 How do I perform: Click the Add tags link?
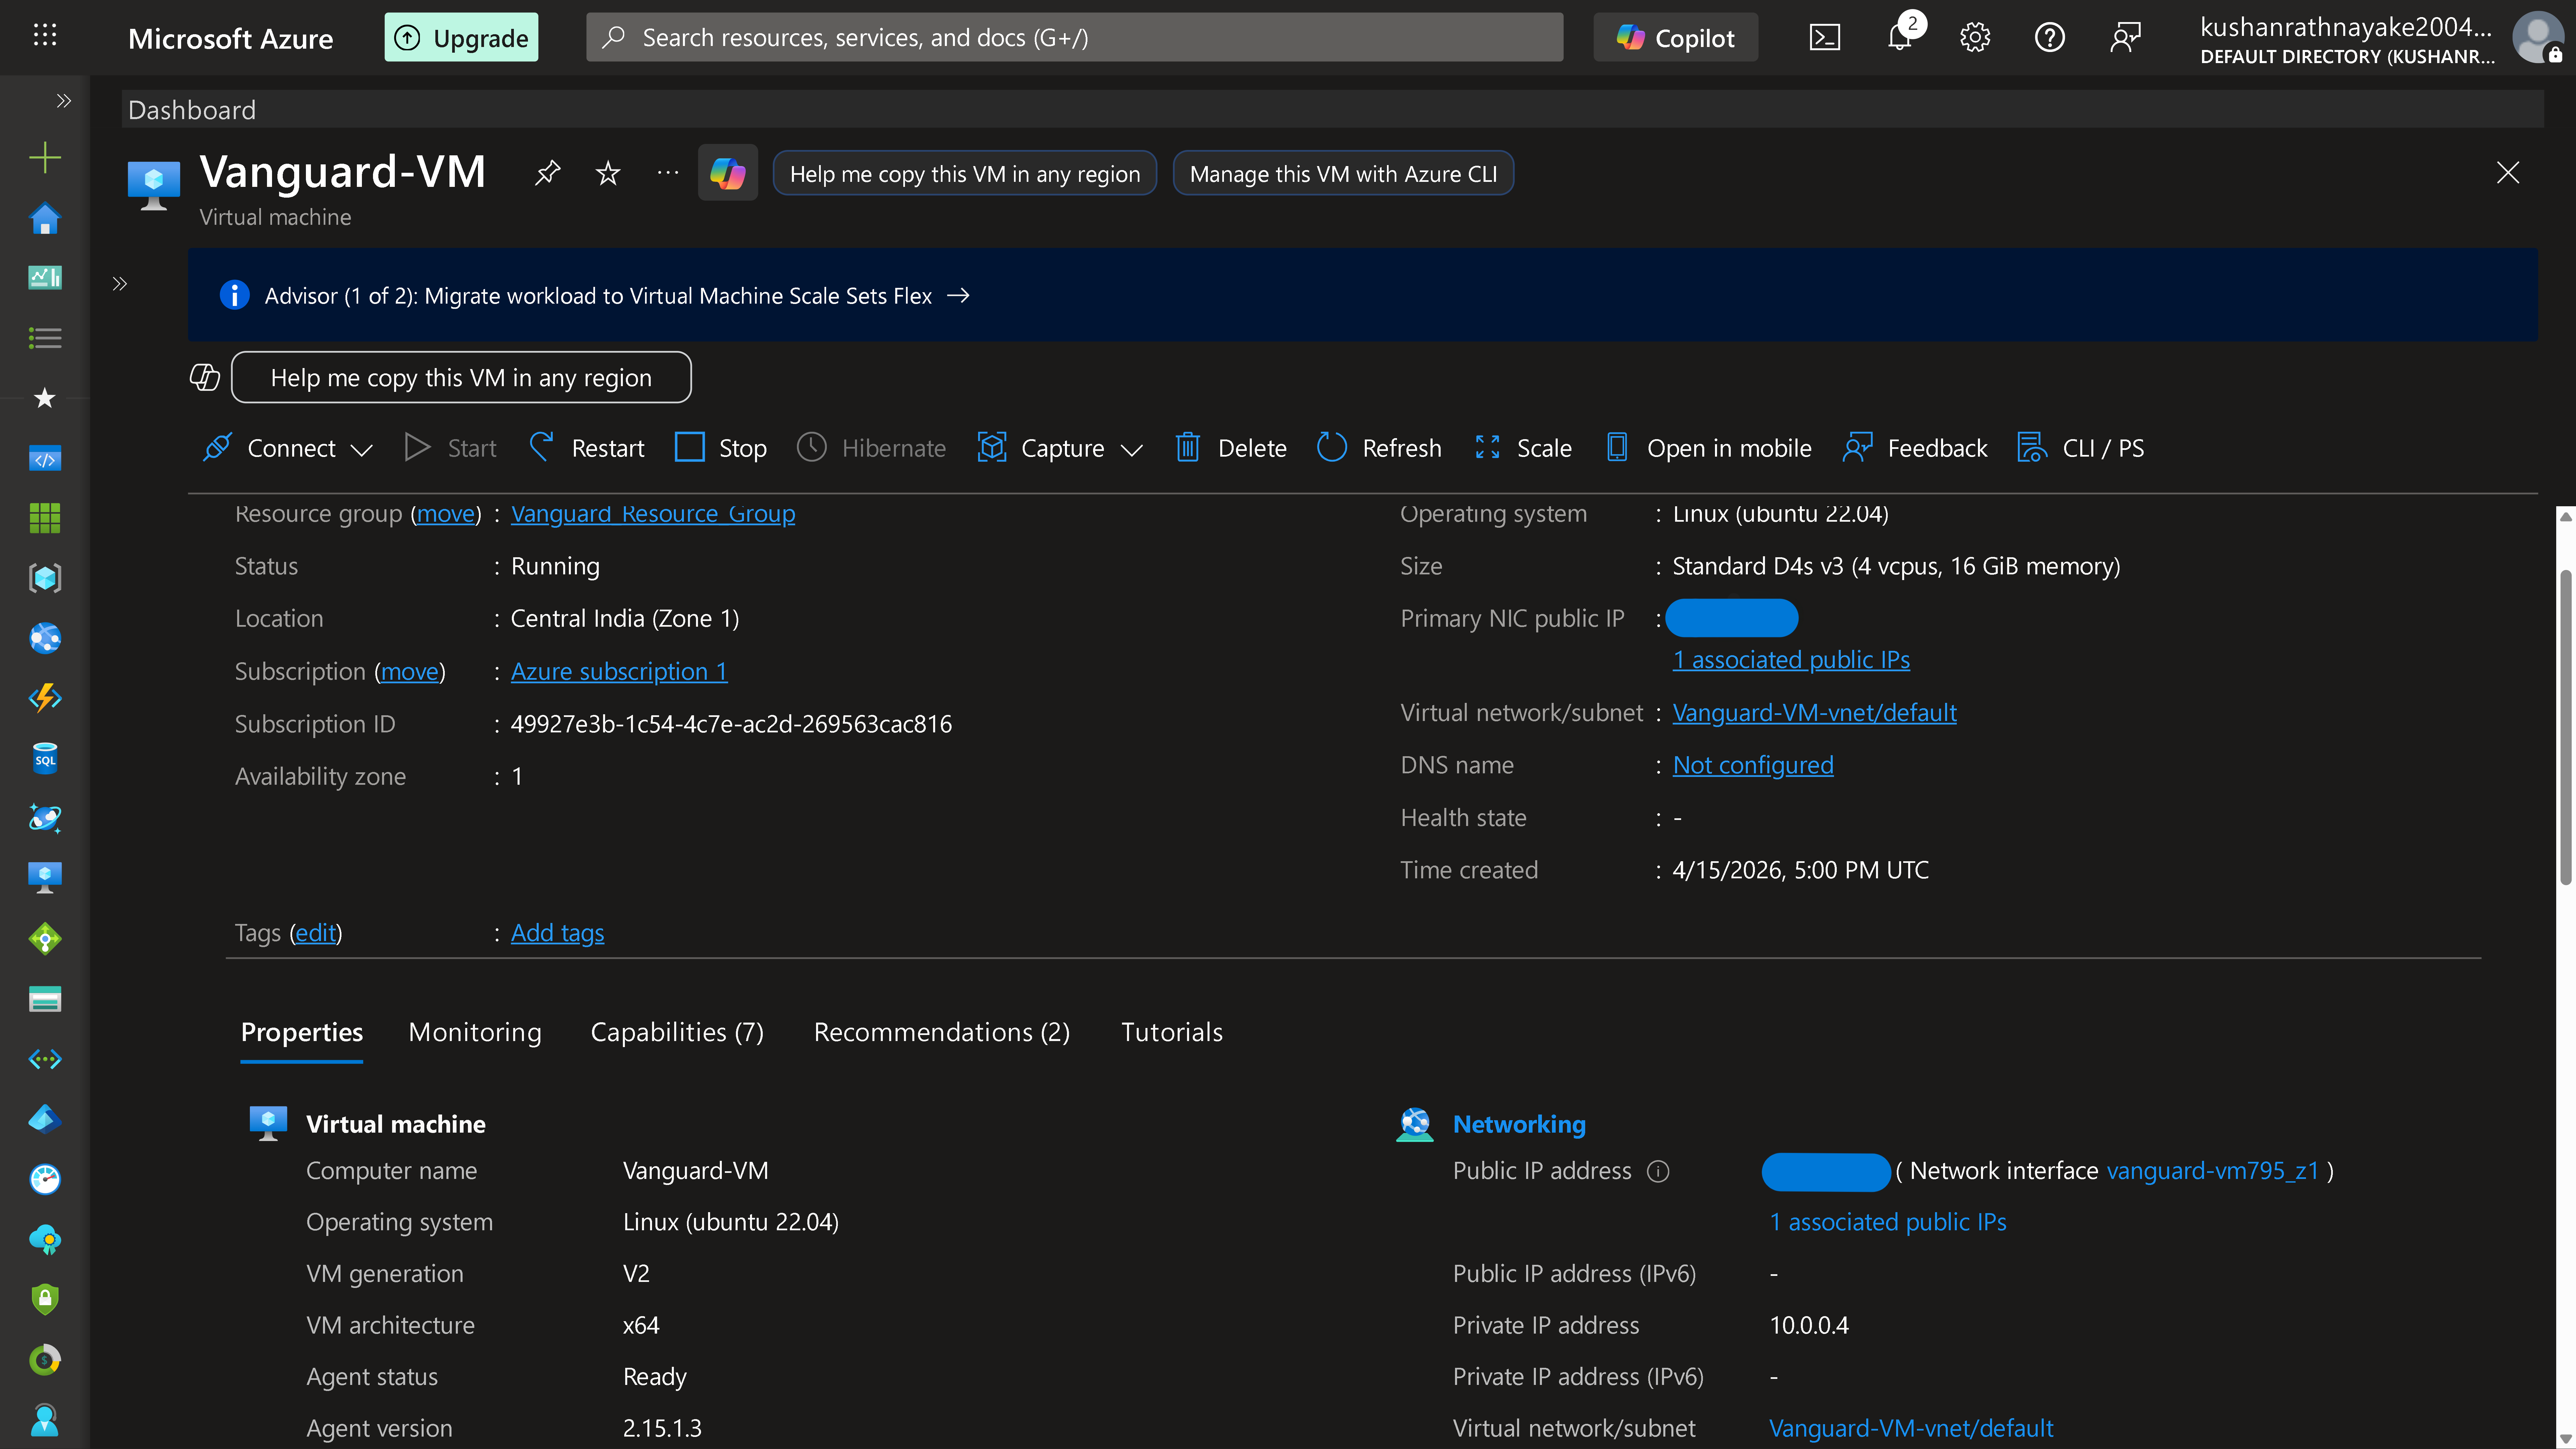click(557, 932)
